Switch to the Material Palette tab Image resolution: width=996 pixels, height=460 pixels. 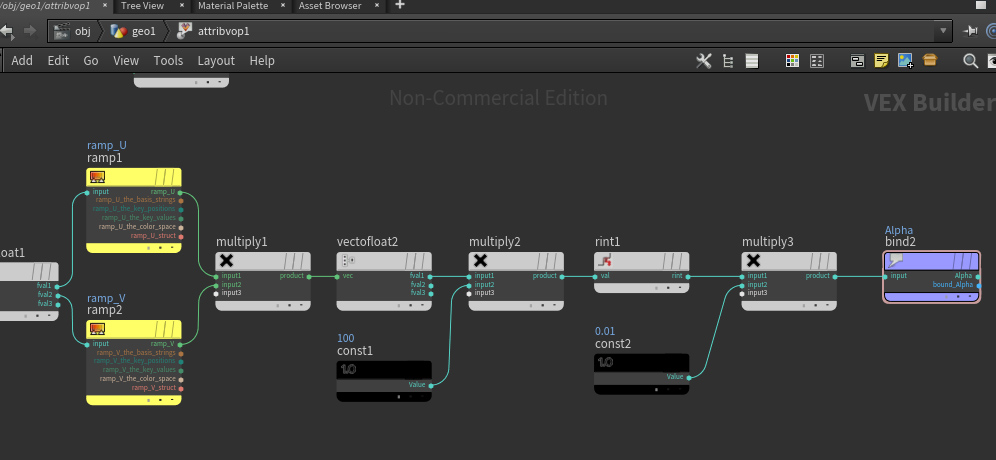tap(233, 6)
